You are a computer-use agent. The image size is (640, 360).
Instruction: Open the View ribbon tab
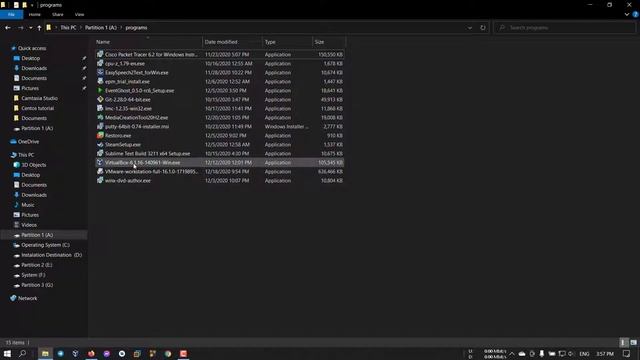point(79,14)
